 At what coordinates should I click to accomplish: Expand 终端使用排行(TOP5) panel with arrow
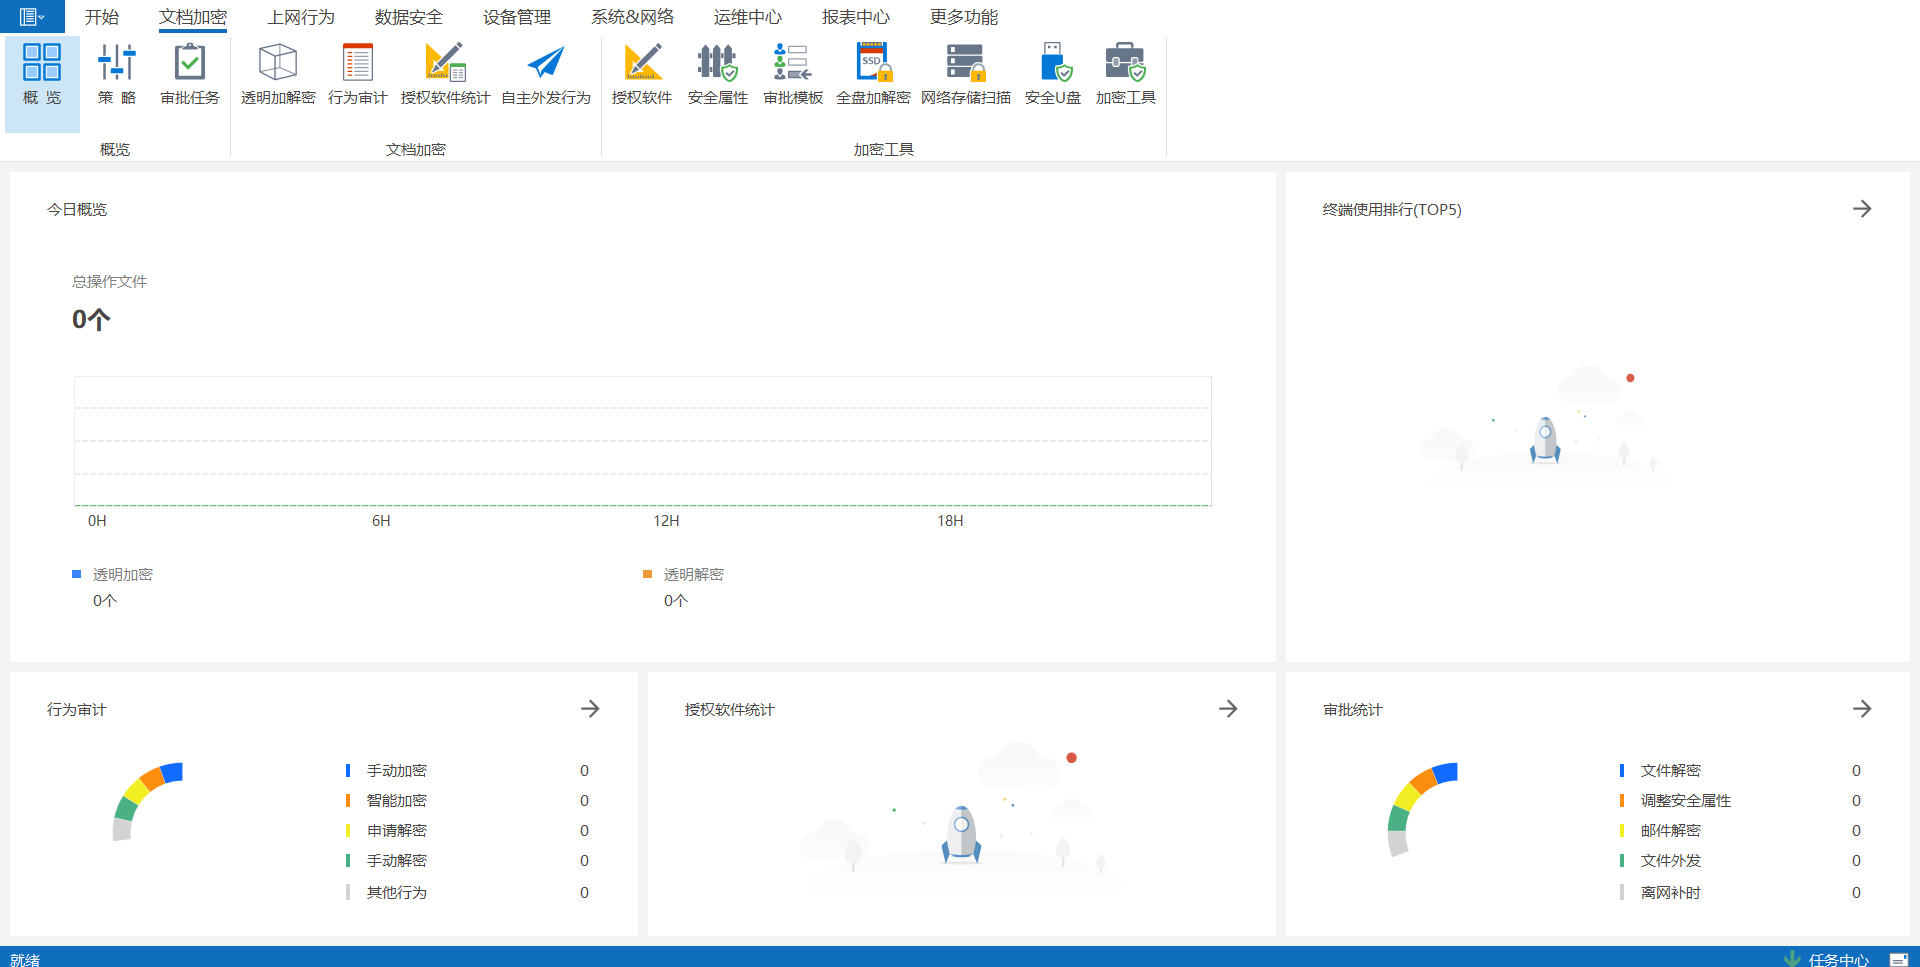(x=1861, y=209)
